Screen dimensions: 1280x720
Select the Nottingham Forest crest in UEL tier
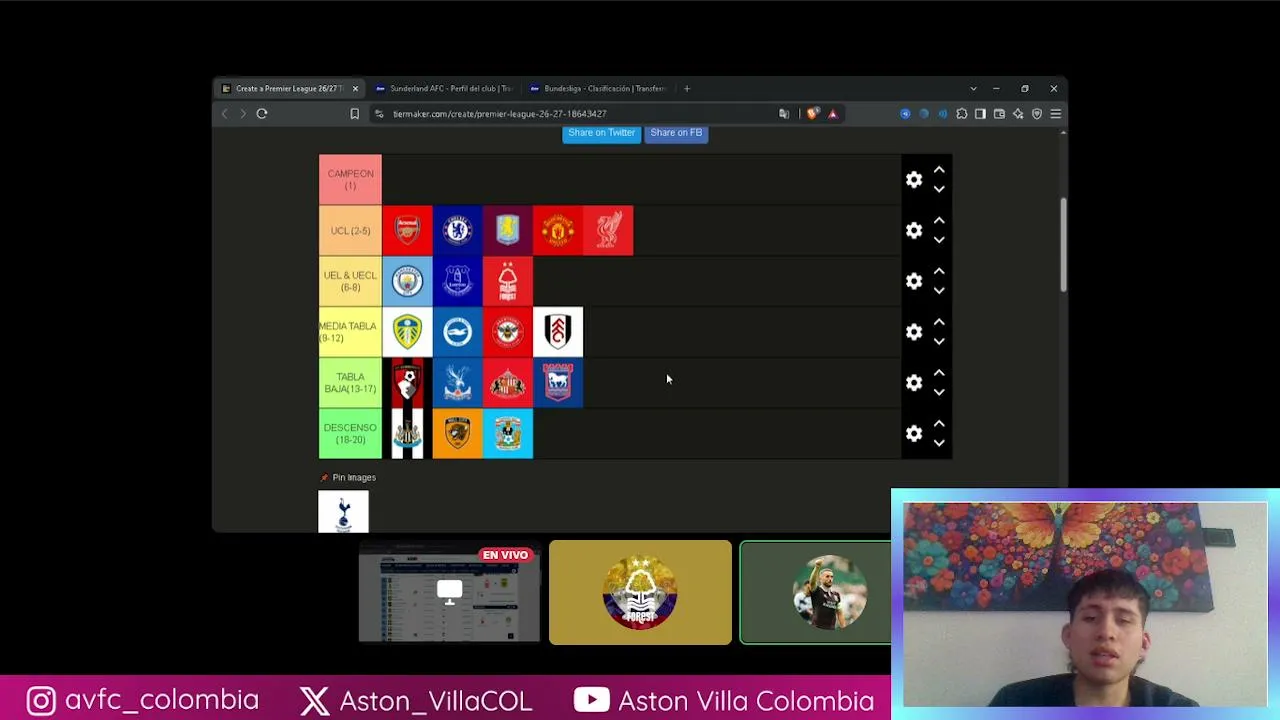(508, 281)
